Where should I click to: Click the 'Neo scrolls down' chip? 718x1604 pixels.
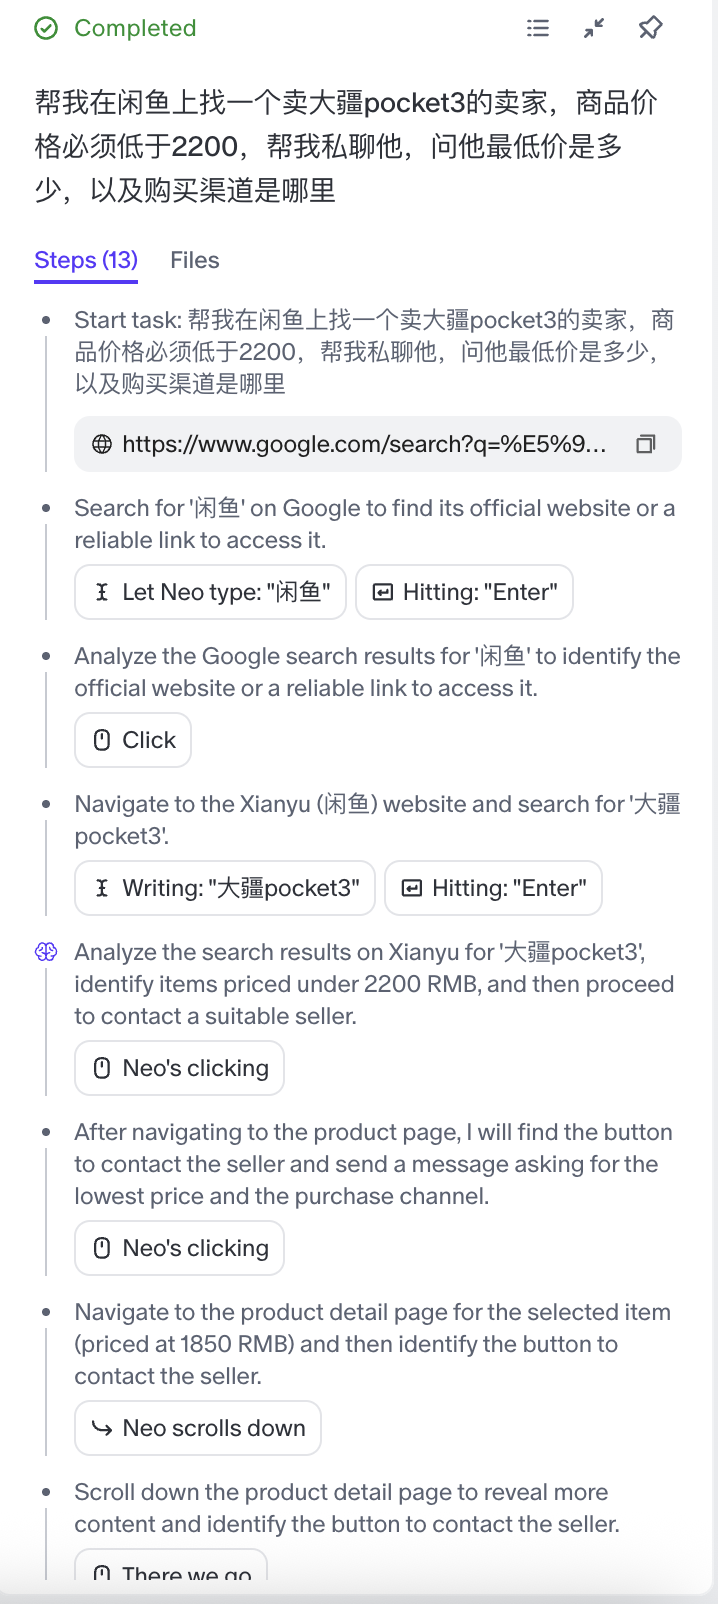tap(198, 1428)
